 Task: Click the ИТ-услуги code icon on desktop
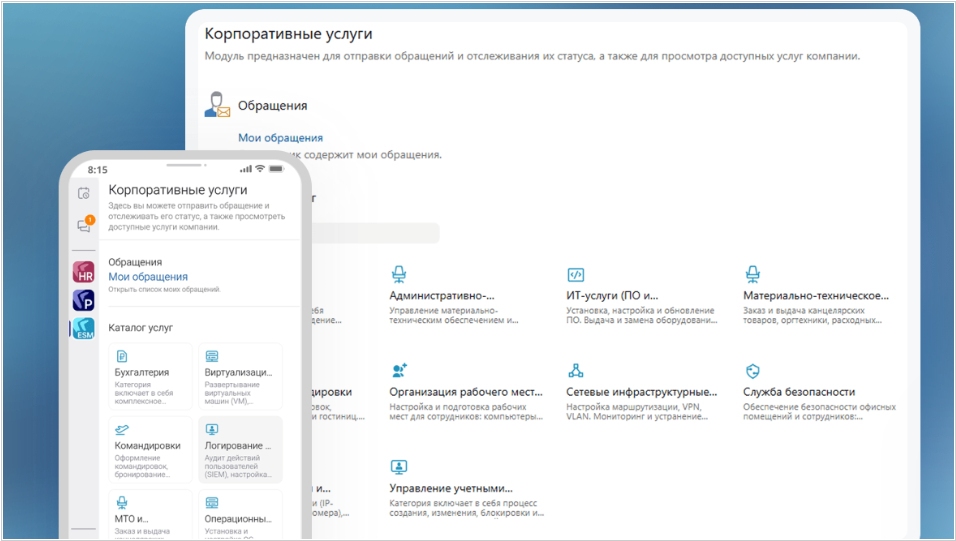pos(575,274)
